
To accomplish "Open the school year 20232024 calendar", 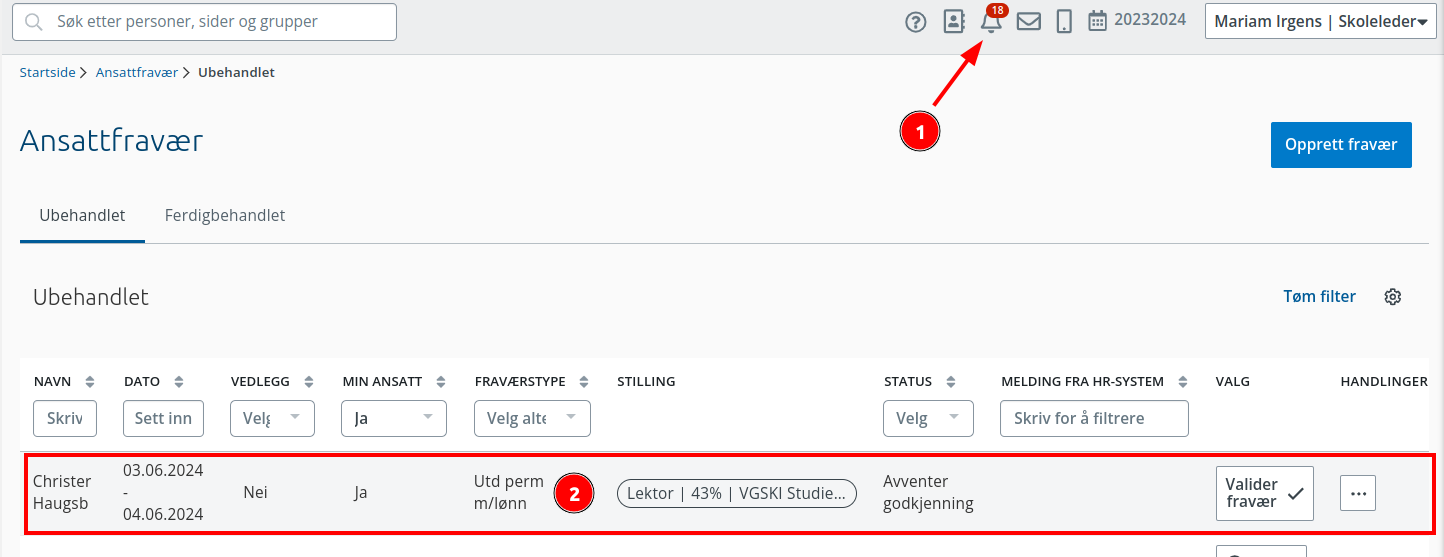I will tap(1137, 20).
